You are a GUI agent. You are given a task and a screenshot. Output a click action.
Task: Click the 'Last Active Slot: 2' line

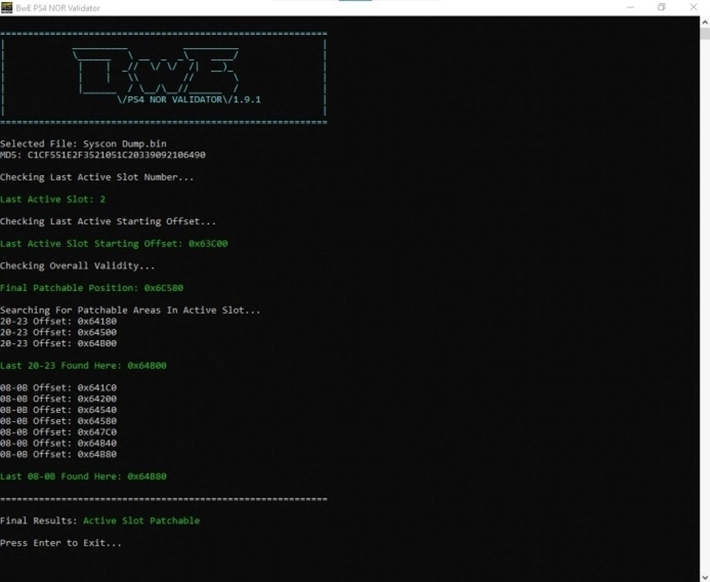coord(53,199)
